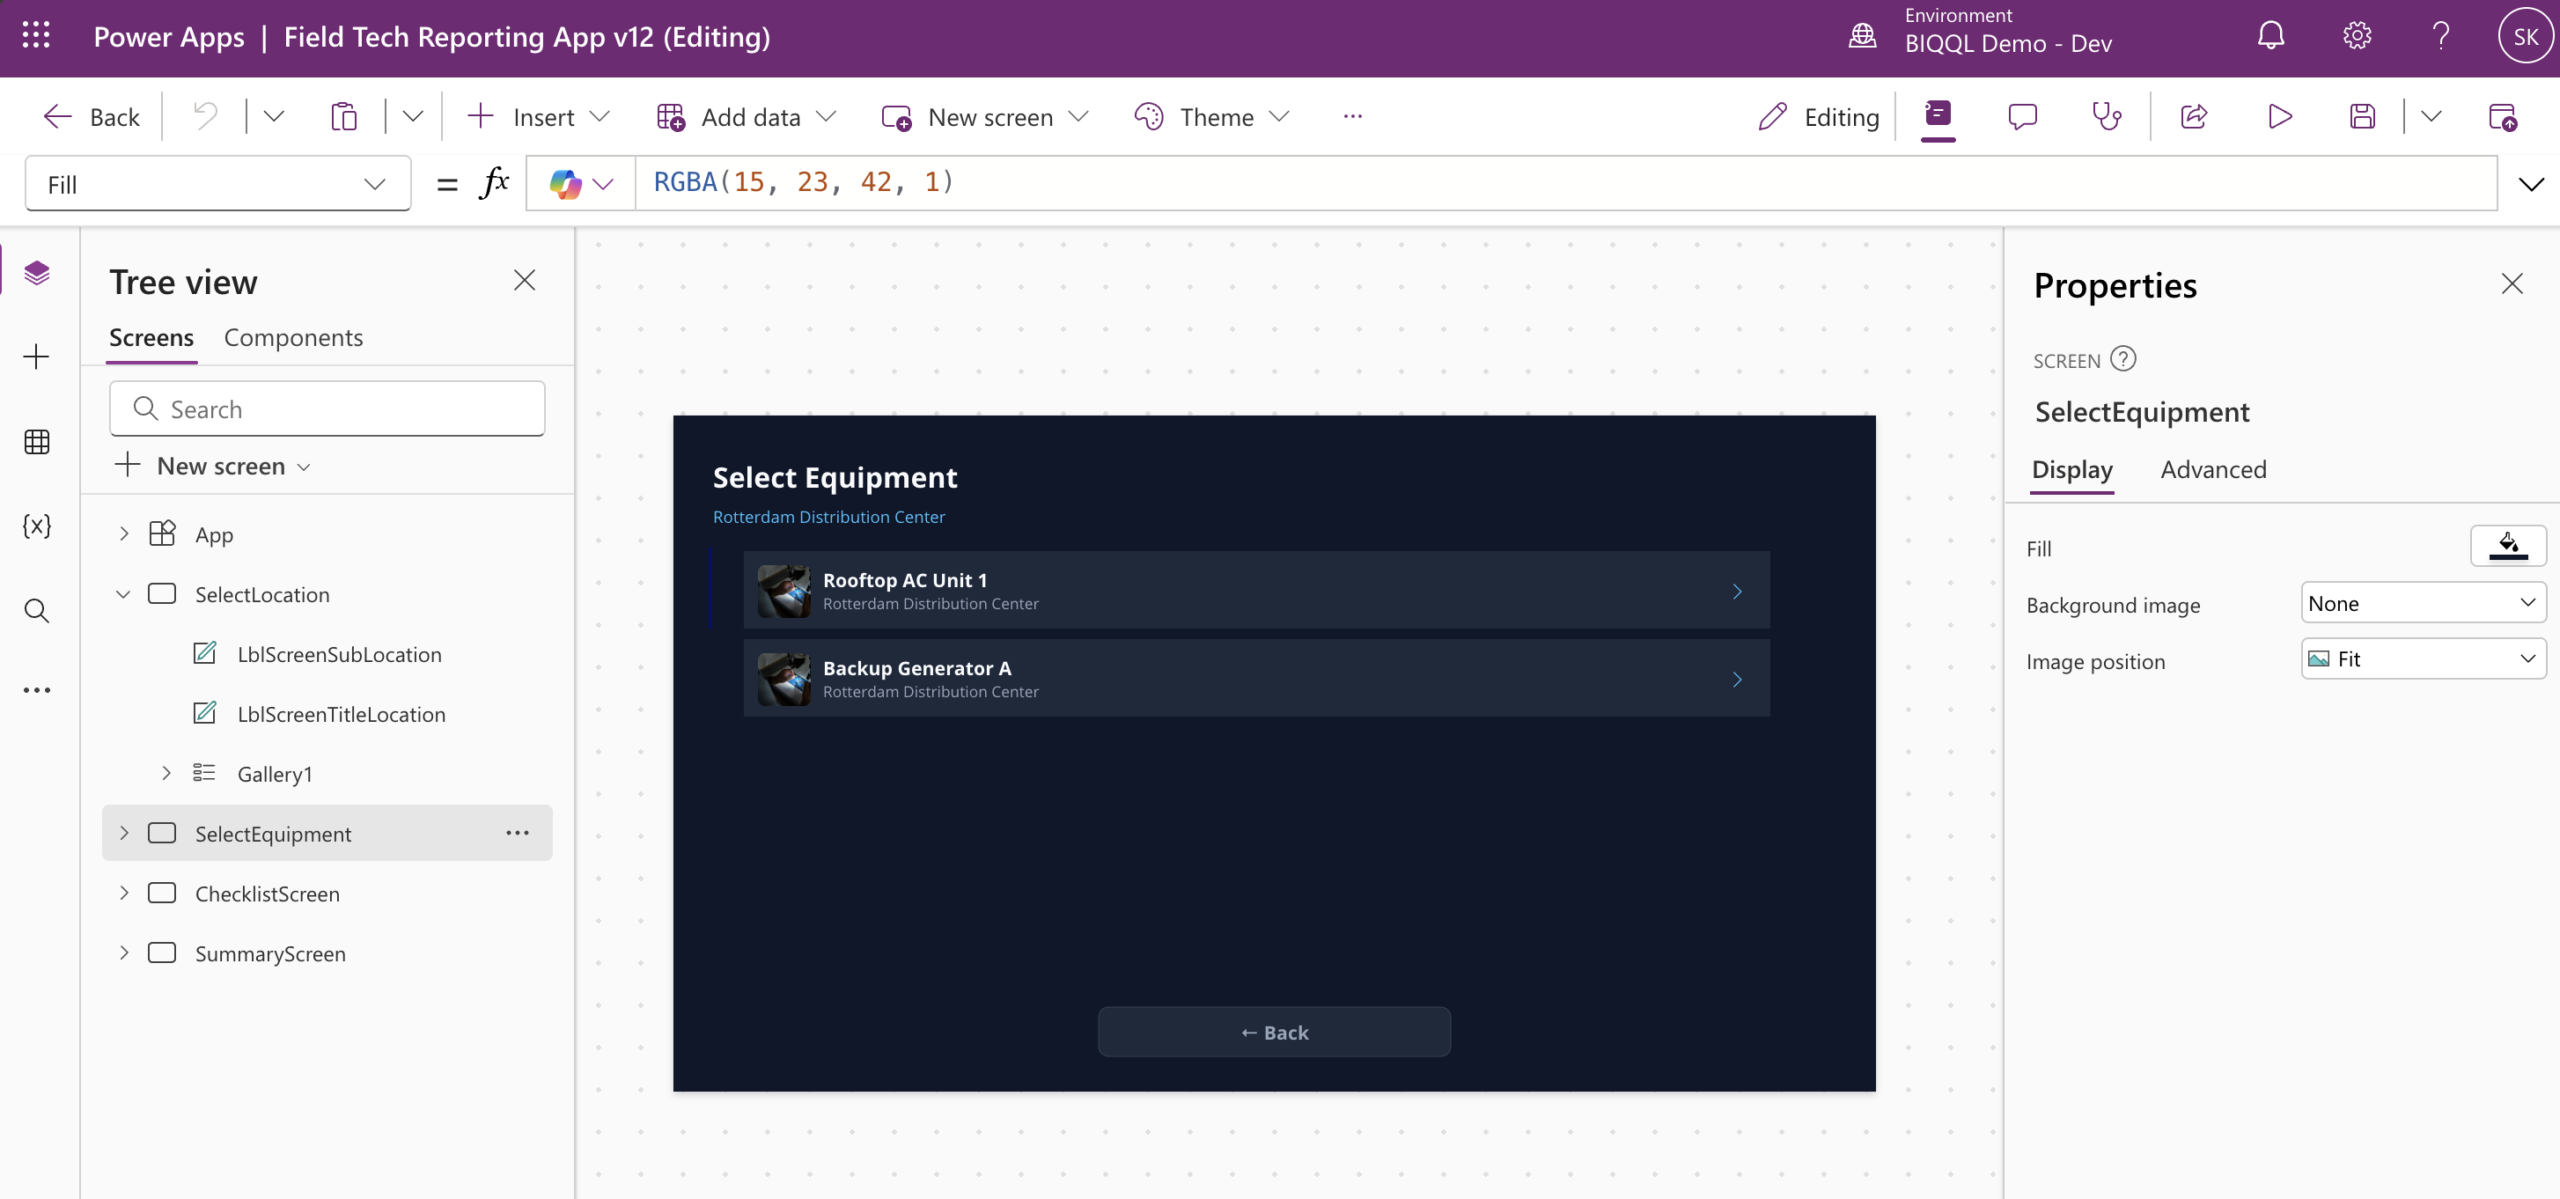
Task: Open the toolbar overflow ellipsis
Action: tap(1352, 117)
